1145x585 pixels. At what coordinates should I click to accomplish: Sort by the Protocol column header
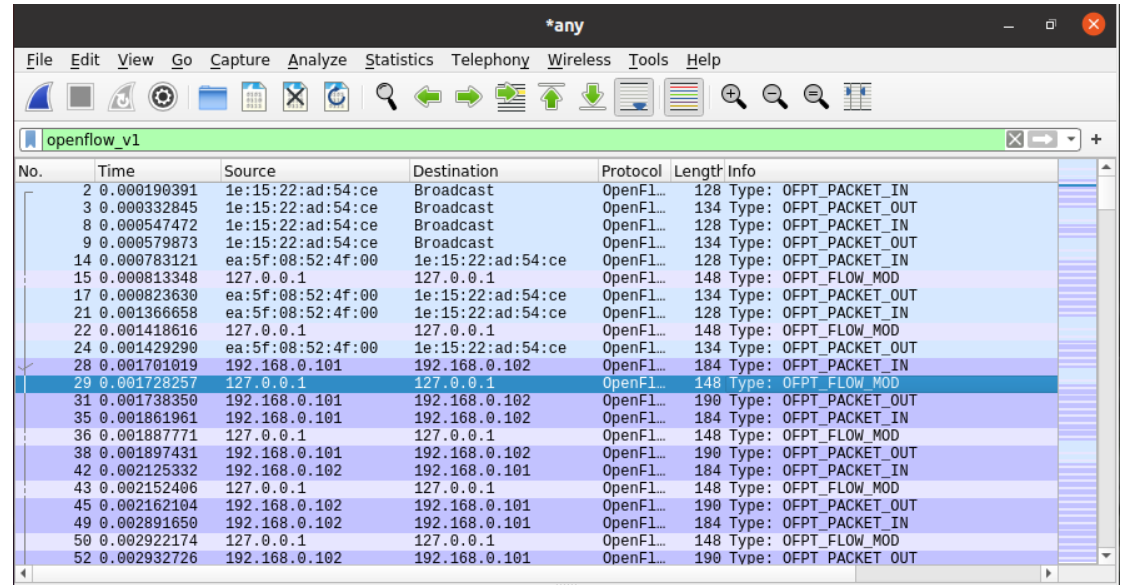(x=633, y=171)
